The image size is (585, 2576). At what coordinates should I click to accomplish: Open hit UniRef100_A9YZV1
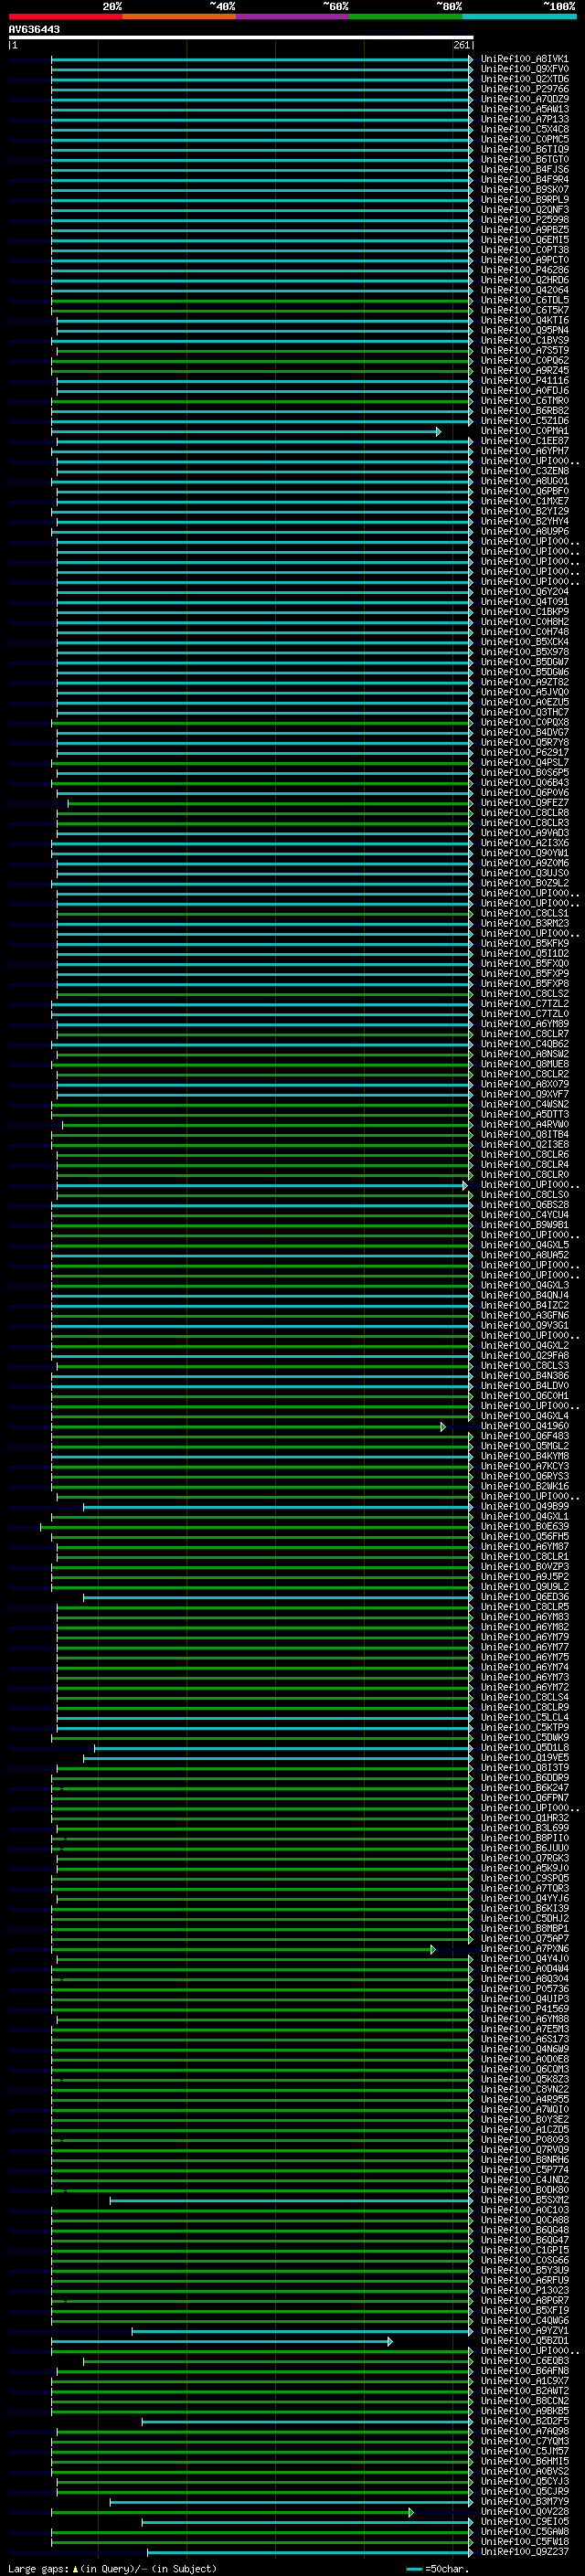[x=524, y=2332]
